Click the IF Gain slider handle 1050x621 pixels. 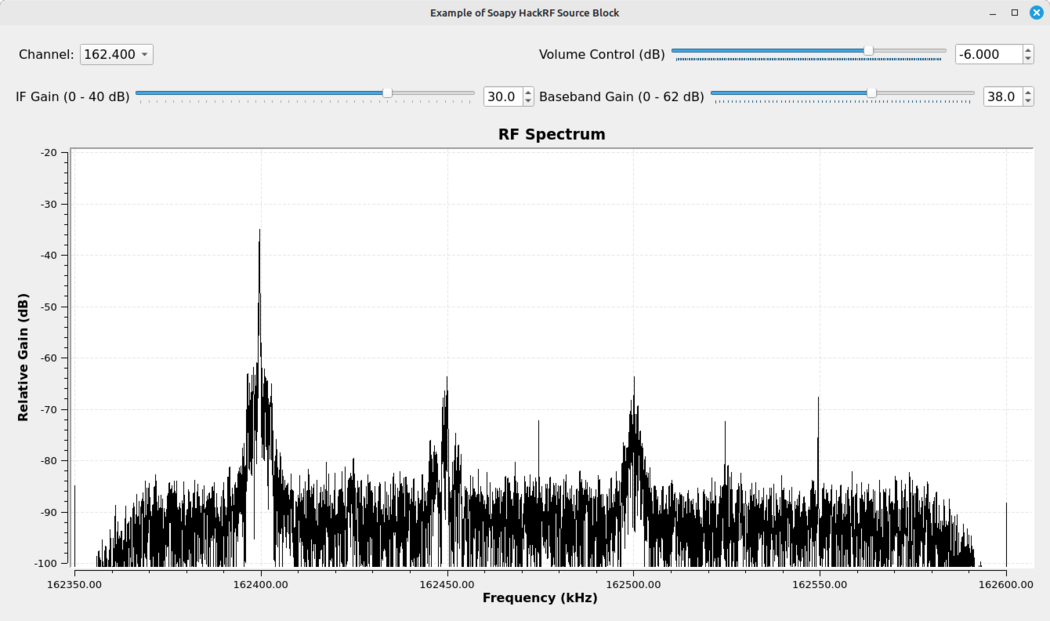coord(388,92)
